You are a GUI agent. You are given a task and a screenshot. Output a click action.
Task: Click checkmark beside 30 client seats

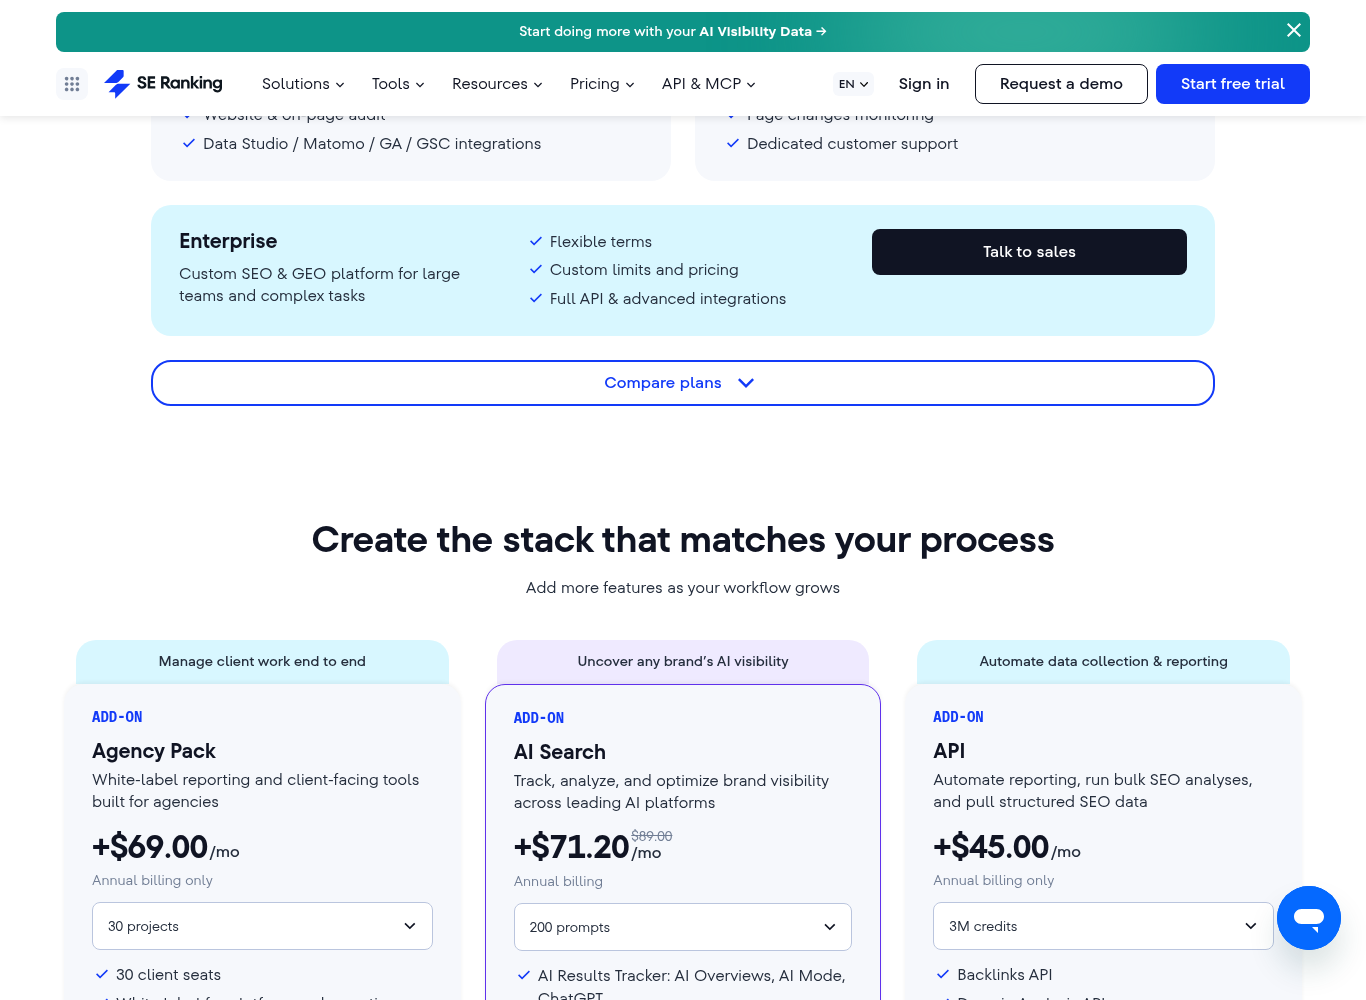(x=101, y=974)
